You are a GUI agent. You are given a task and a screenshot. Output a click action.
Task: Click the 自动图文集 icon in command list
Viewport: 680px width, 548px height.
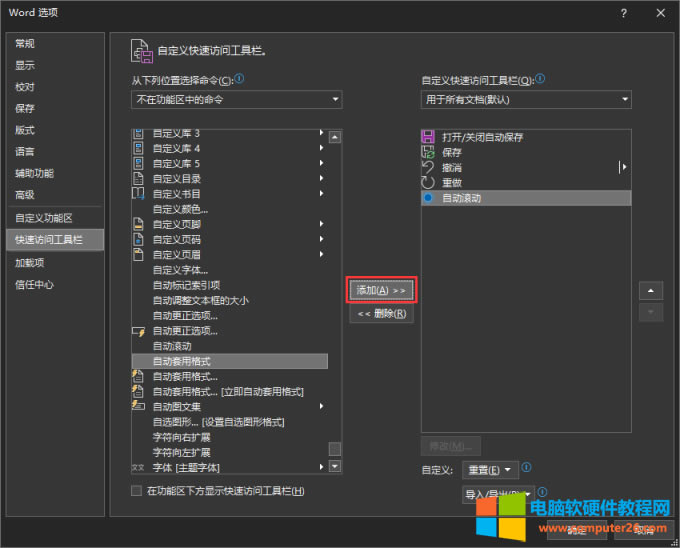point(139,406)
